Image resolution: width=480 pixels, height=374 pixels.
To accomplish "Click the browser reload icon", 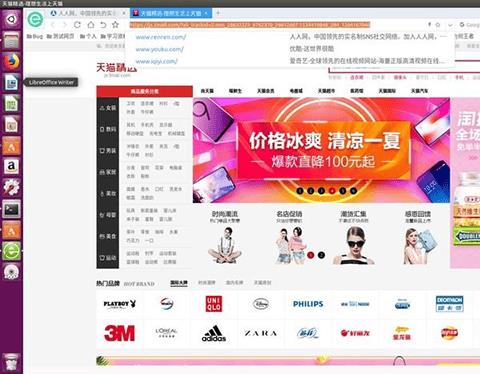I will 77,25.
